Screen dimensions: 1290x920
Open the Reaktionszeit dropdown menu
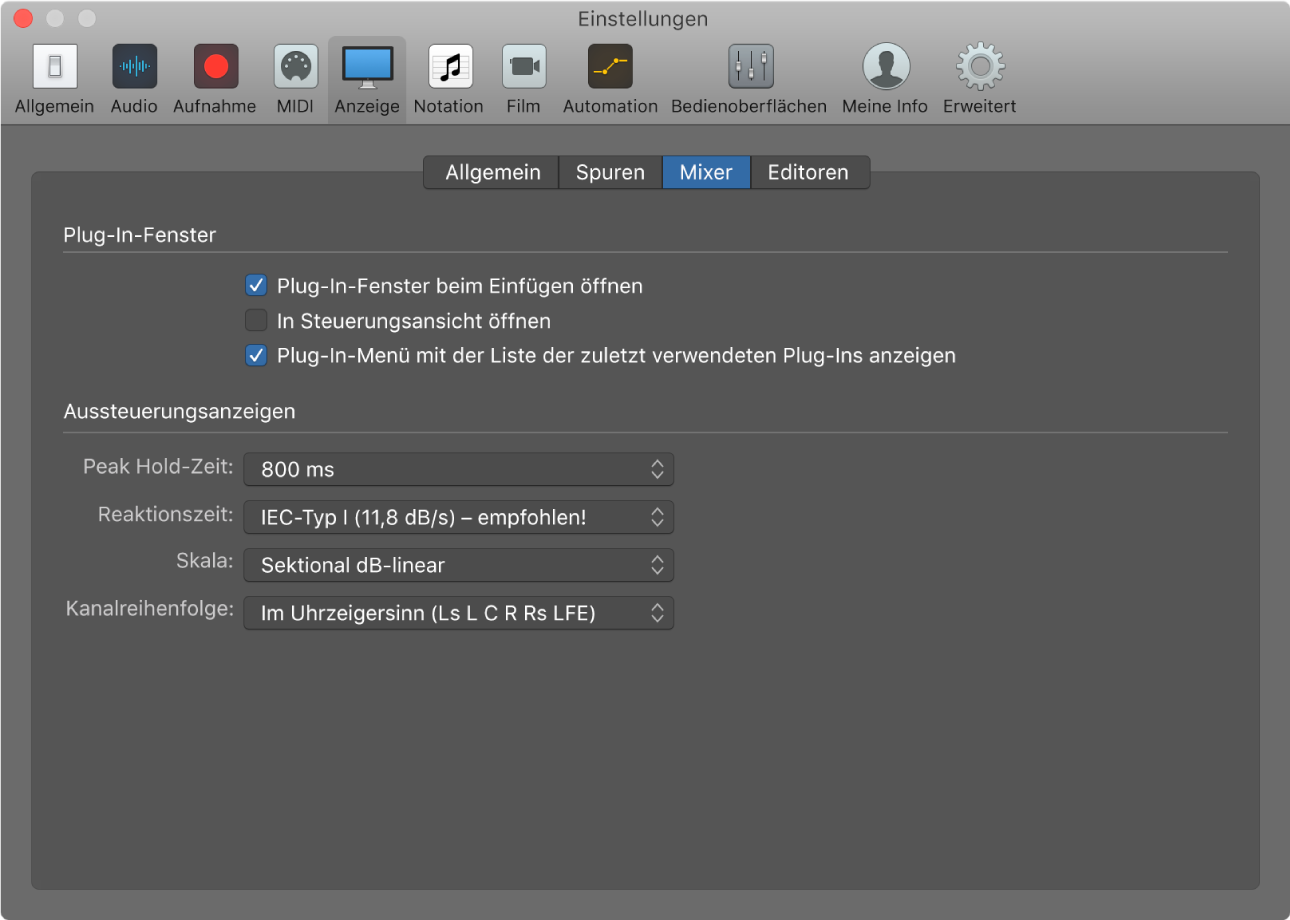[x=459, y=517]
